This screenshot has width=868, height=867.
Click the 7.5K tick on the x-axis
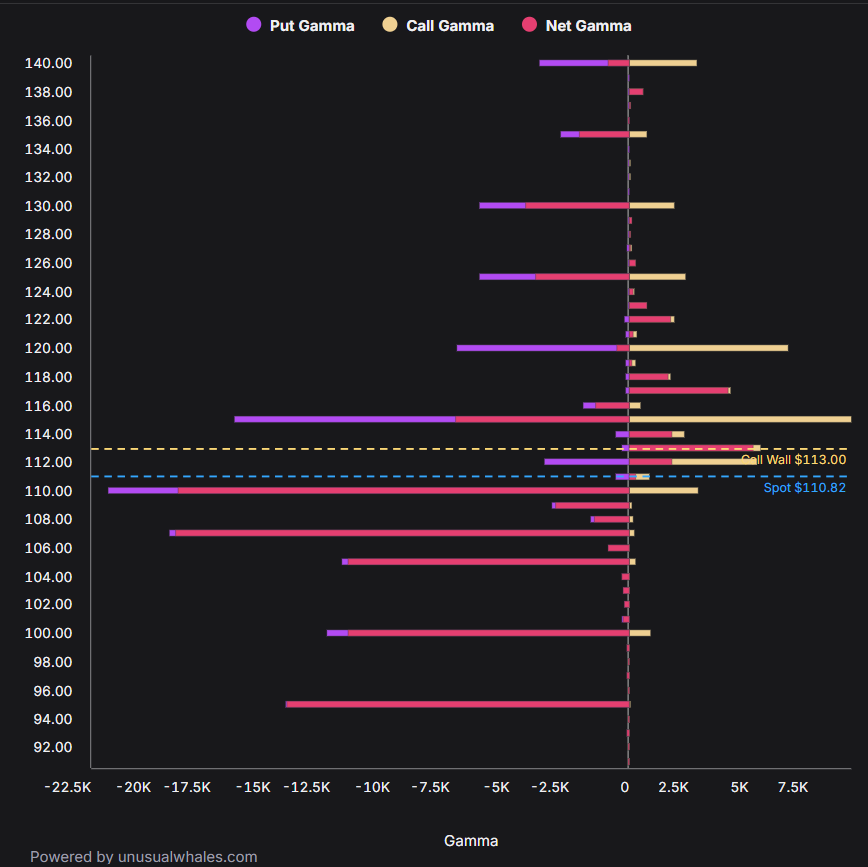pyautogui.click(x=793, y=787)
